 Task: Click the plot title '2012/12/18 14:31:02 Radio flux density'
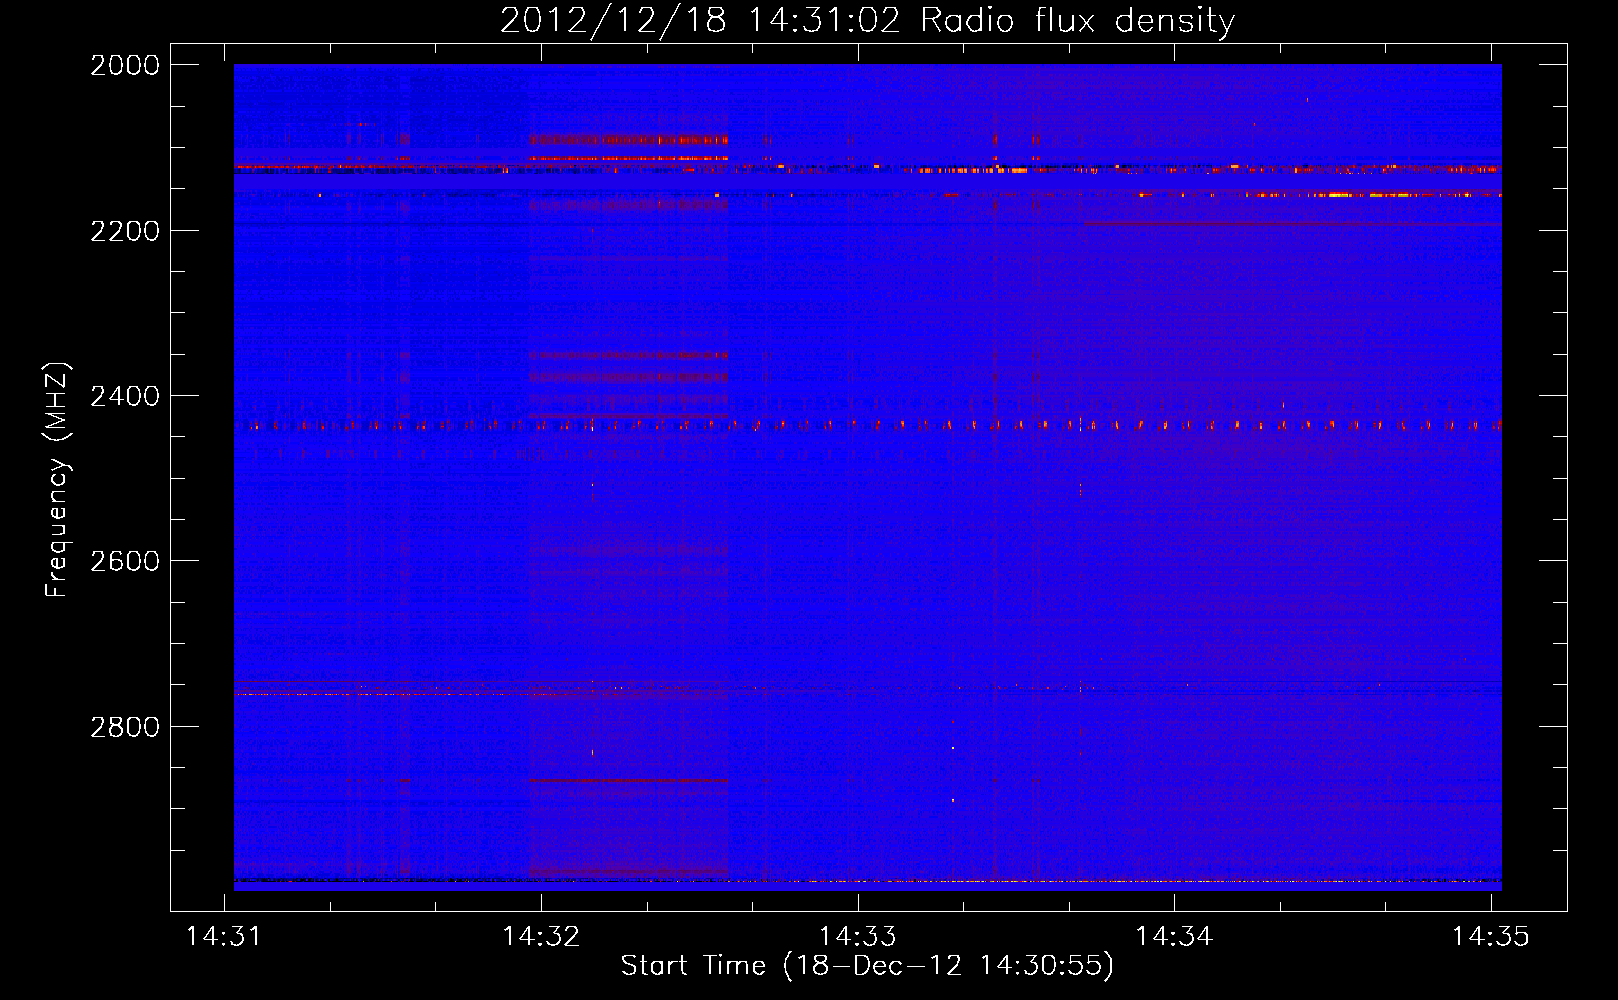(867, 20)
